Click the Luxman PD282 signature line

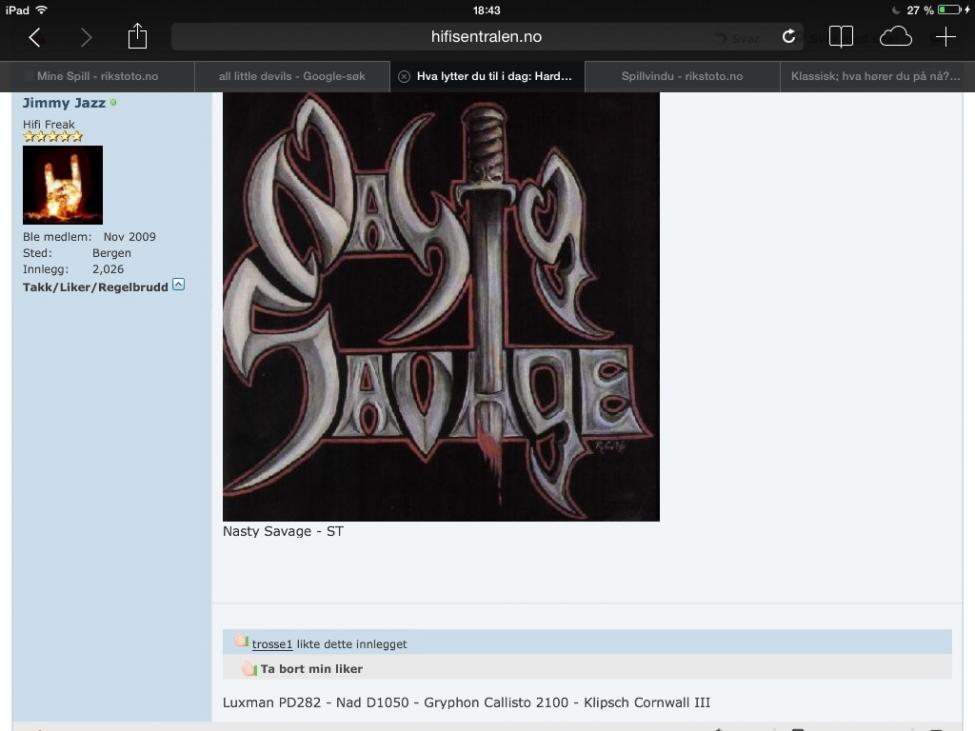[466, 702]
